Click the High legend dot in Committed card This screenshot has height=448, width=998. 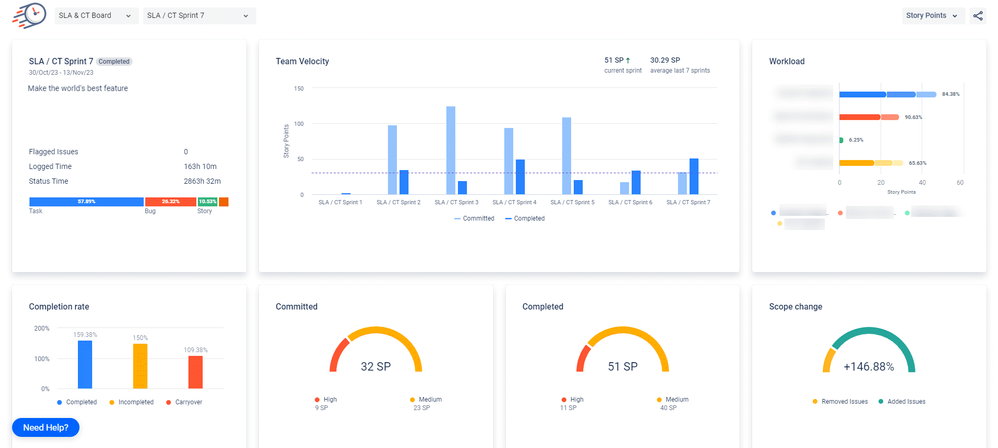tap(317, 399)
